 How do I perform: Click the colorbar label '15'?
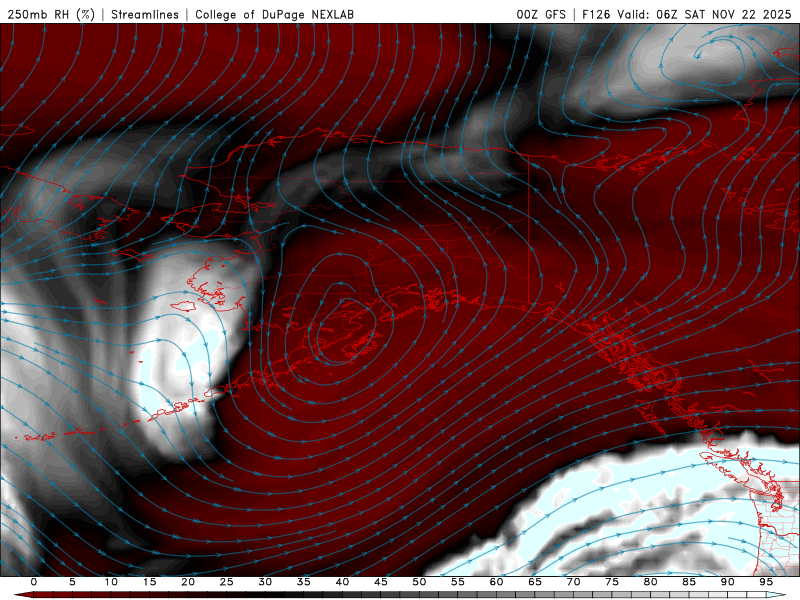[x=149, y=582]
